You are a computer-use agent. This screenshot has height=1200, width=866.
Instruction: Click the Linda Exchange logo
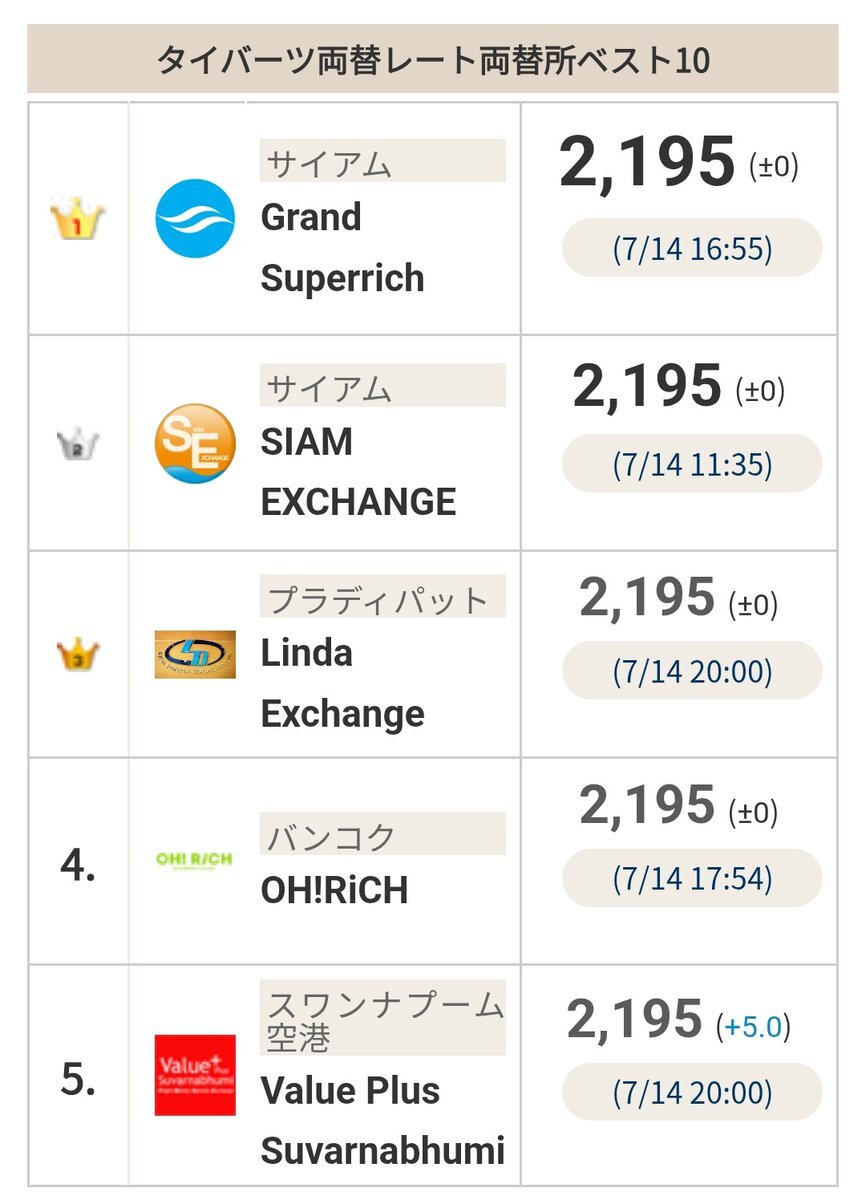pyautogui.click(x=196, y=655)
